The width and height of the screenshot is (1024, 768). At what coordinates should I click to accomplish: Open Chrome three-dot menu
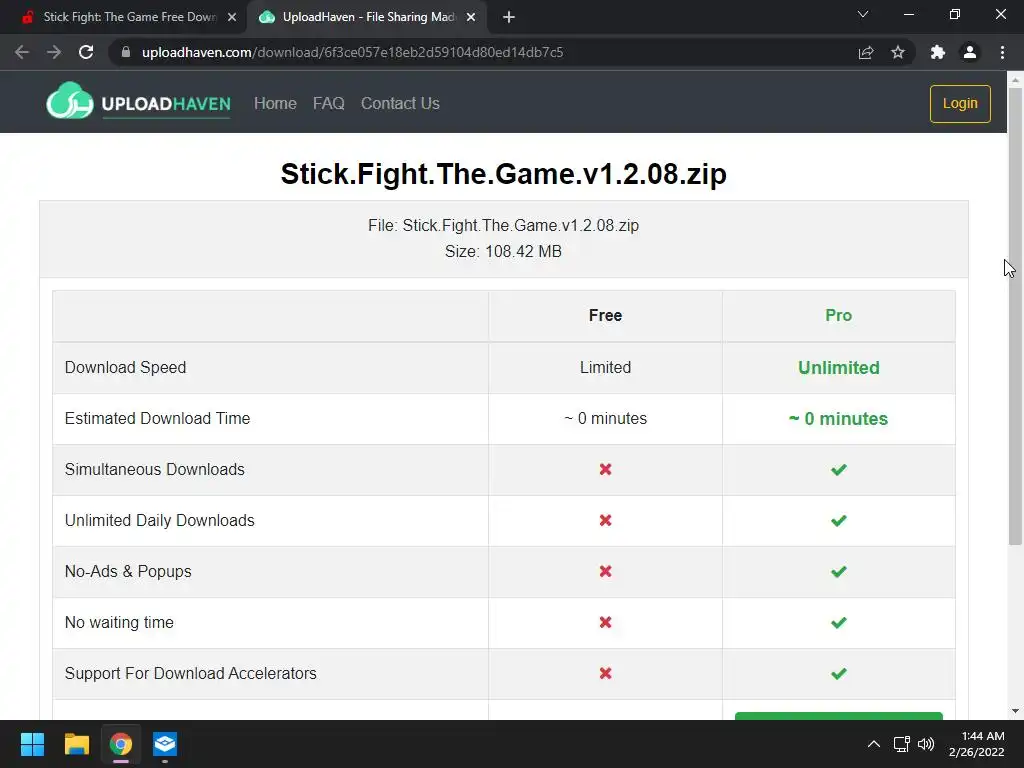coord(1002,52)
